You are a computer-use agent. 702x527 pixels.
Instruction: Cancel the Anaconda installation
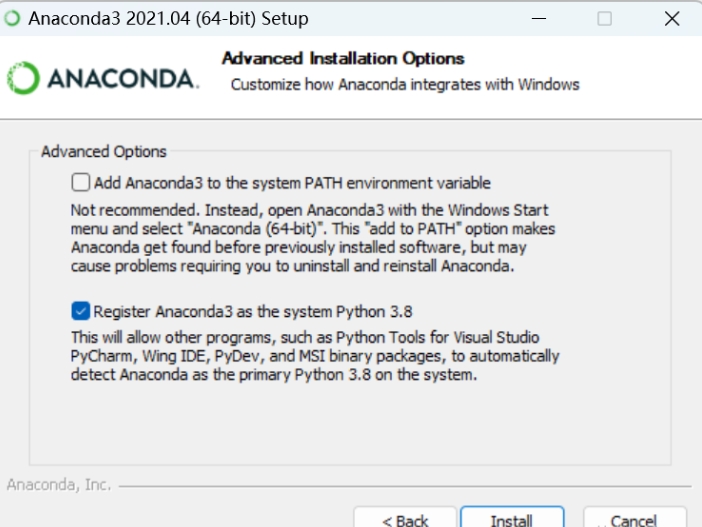[x=633, y=519]
